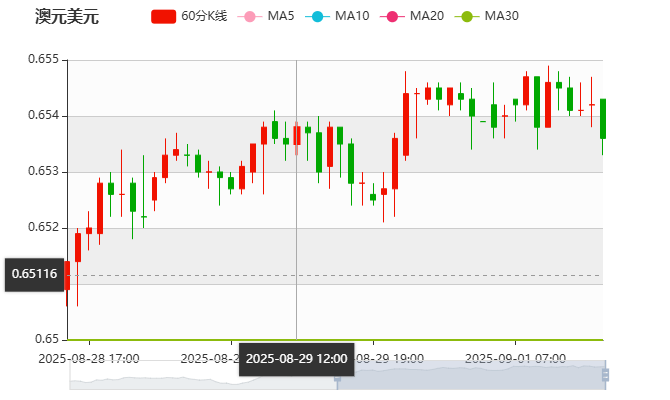Select the last green candle at far right

click(x=602, y=118)
